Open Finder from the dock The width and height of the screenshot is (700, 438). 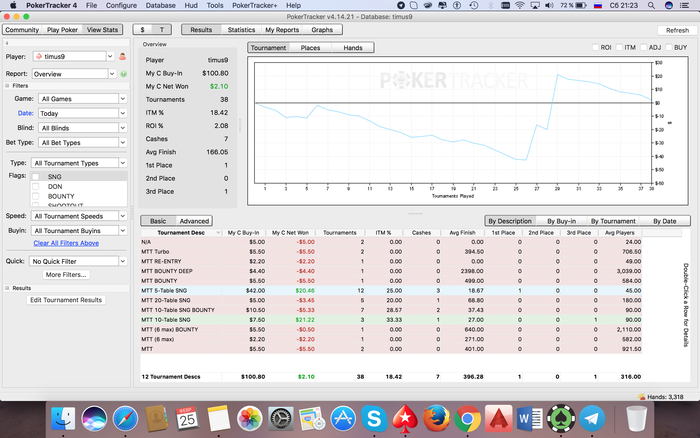[x=63, y=419]
